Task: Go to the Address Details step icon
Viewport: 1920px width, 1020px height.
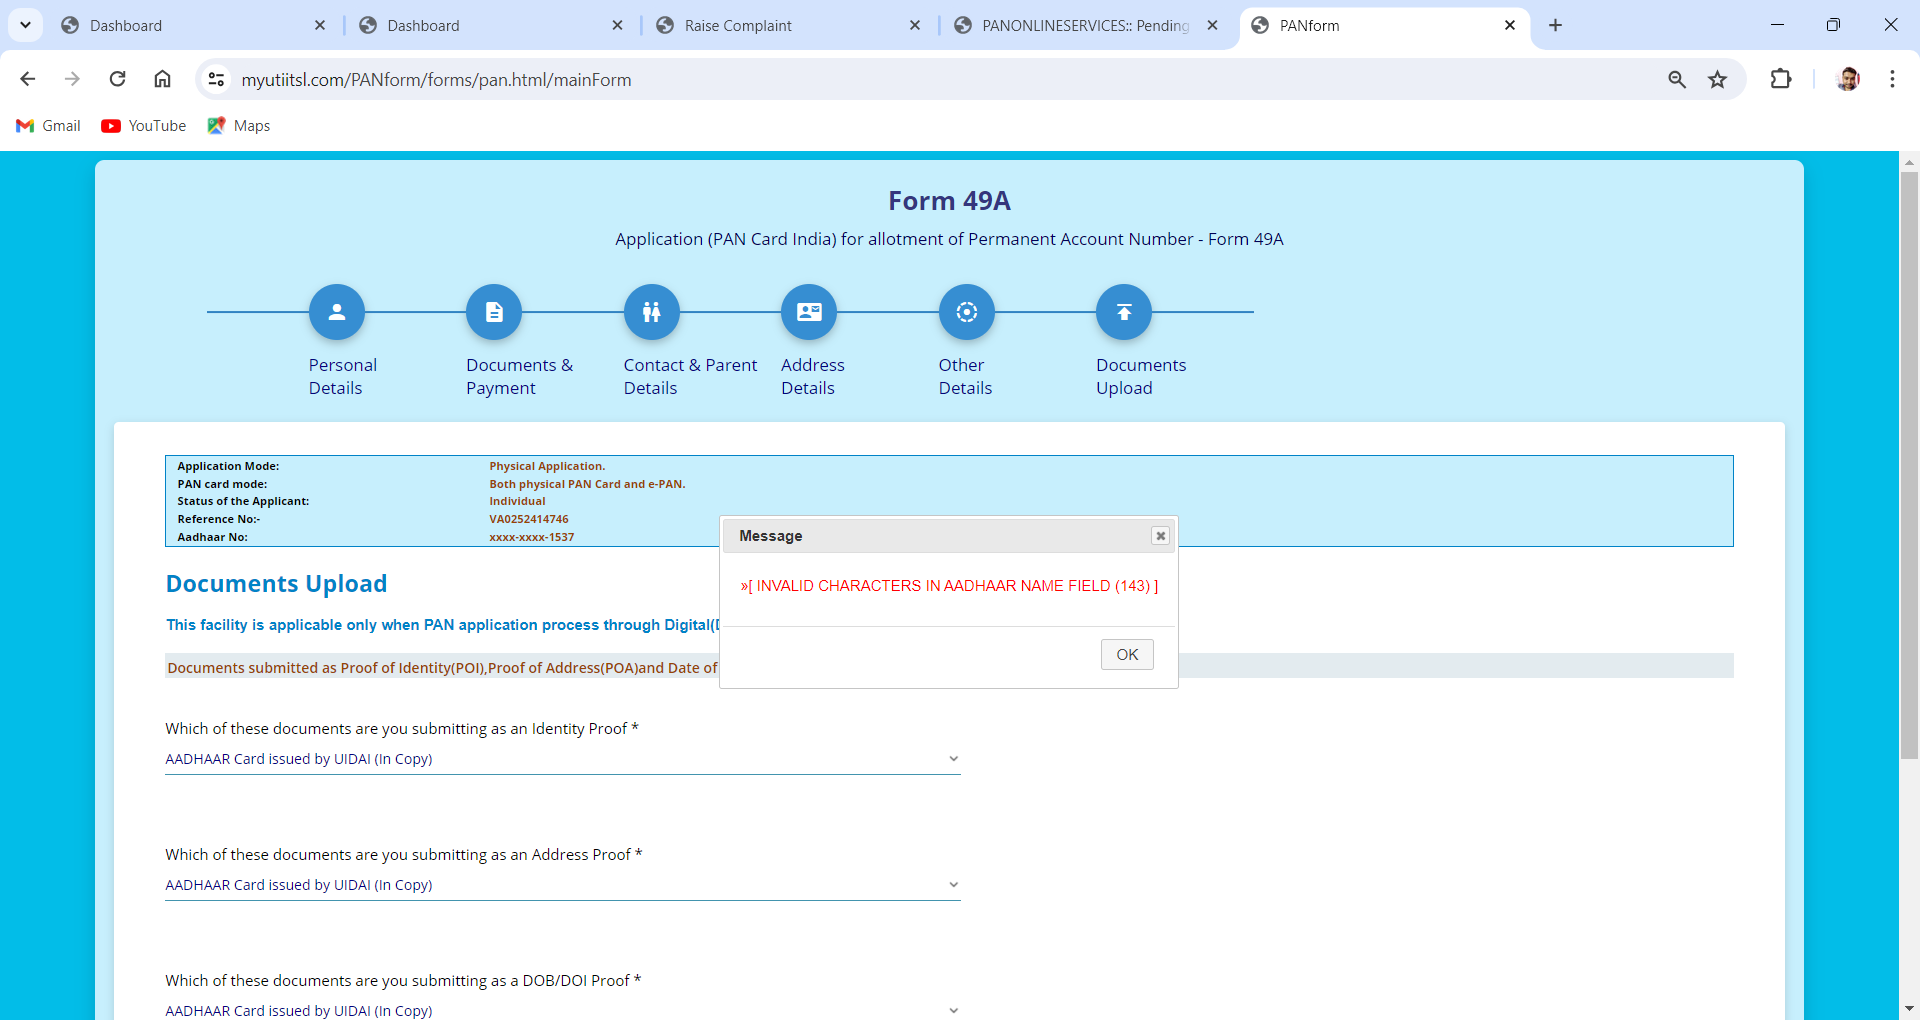Action: click(809, 312)
